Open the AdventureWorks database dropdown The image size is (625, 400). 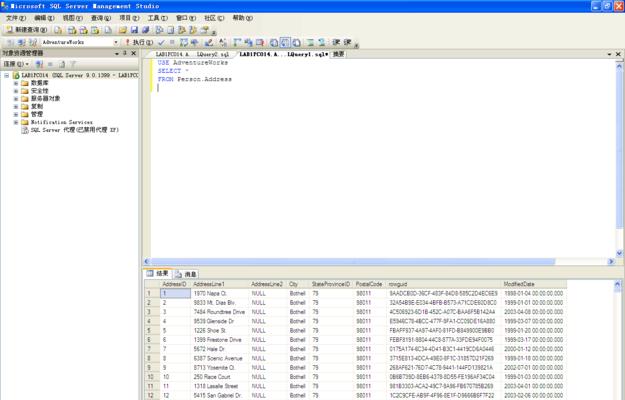coord(116,42)
